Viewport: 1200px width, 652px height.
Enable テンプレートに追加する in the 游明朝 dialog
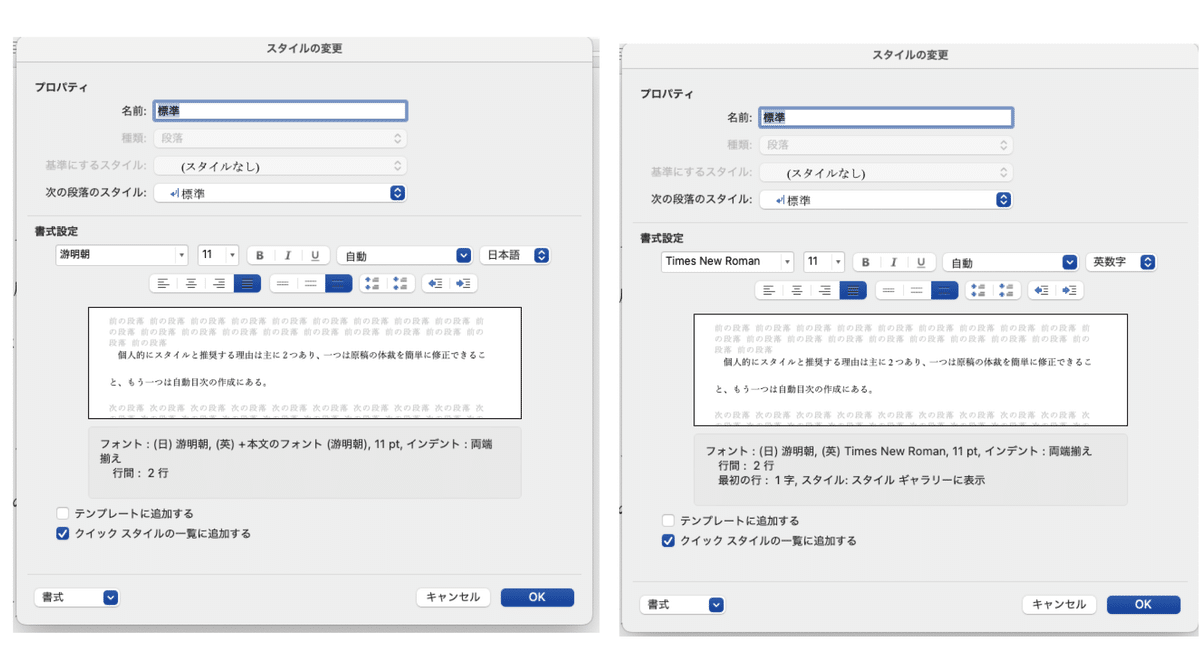pyautogui.click(x=62, y=513)
